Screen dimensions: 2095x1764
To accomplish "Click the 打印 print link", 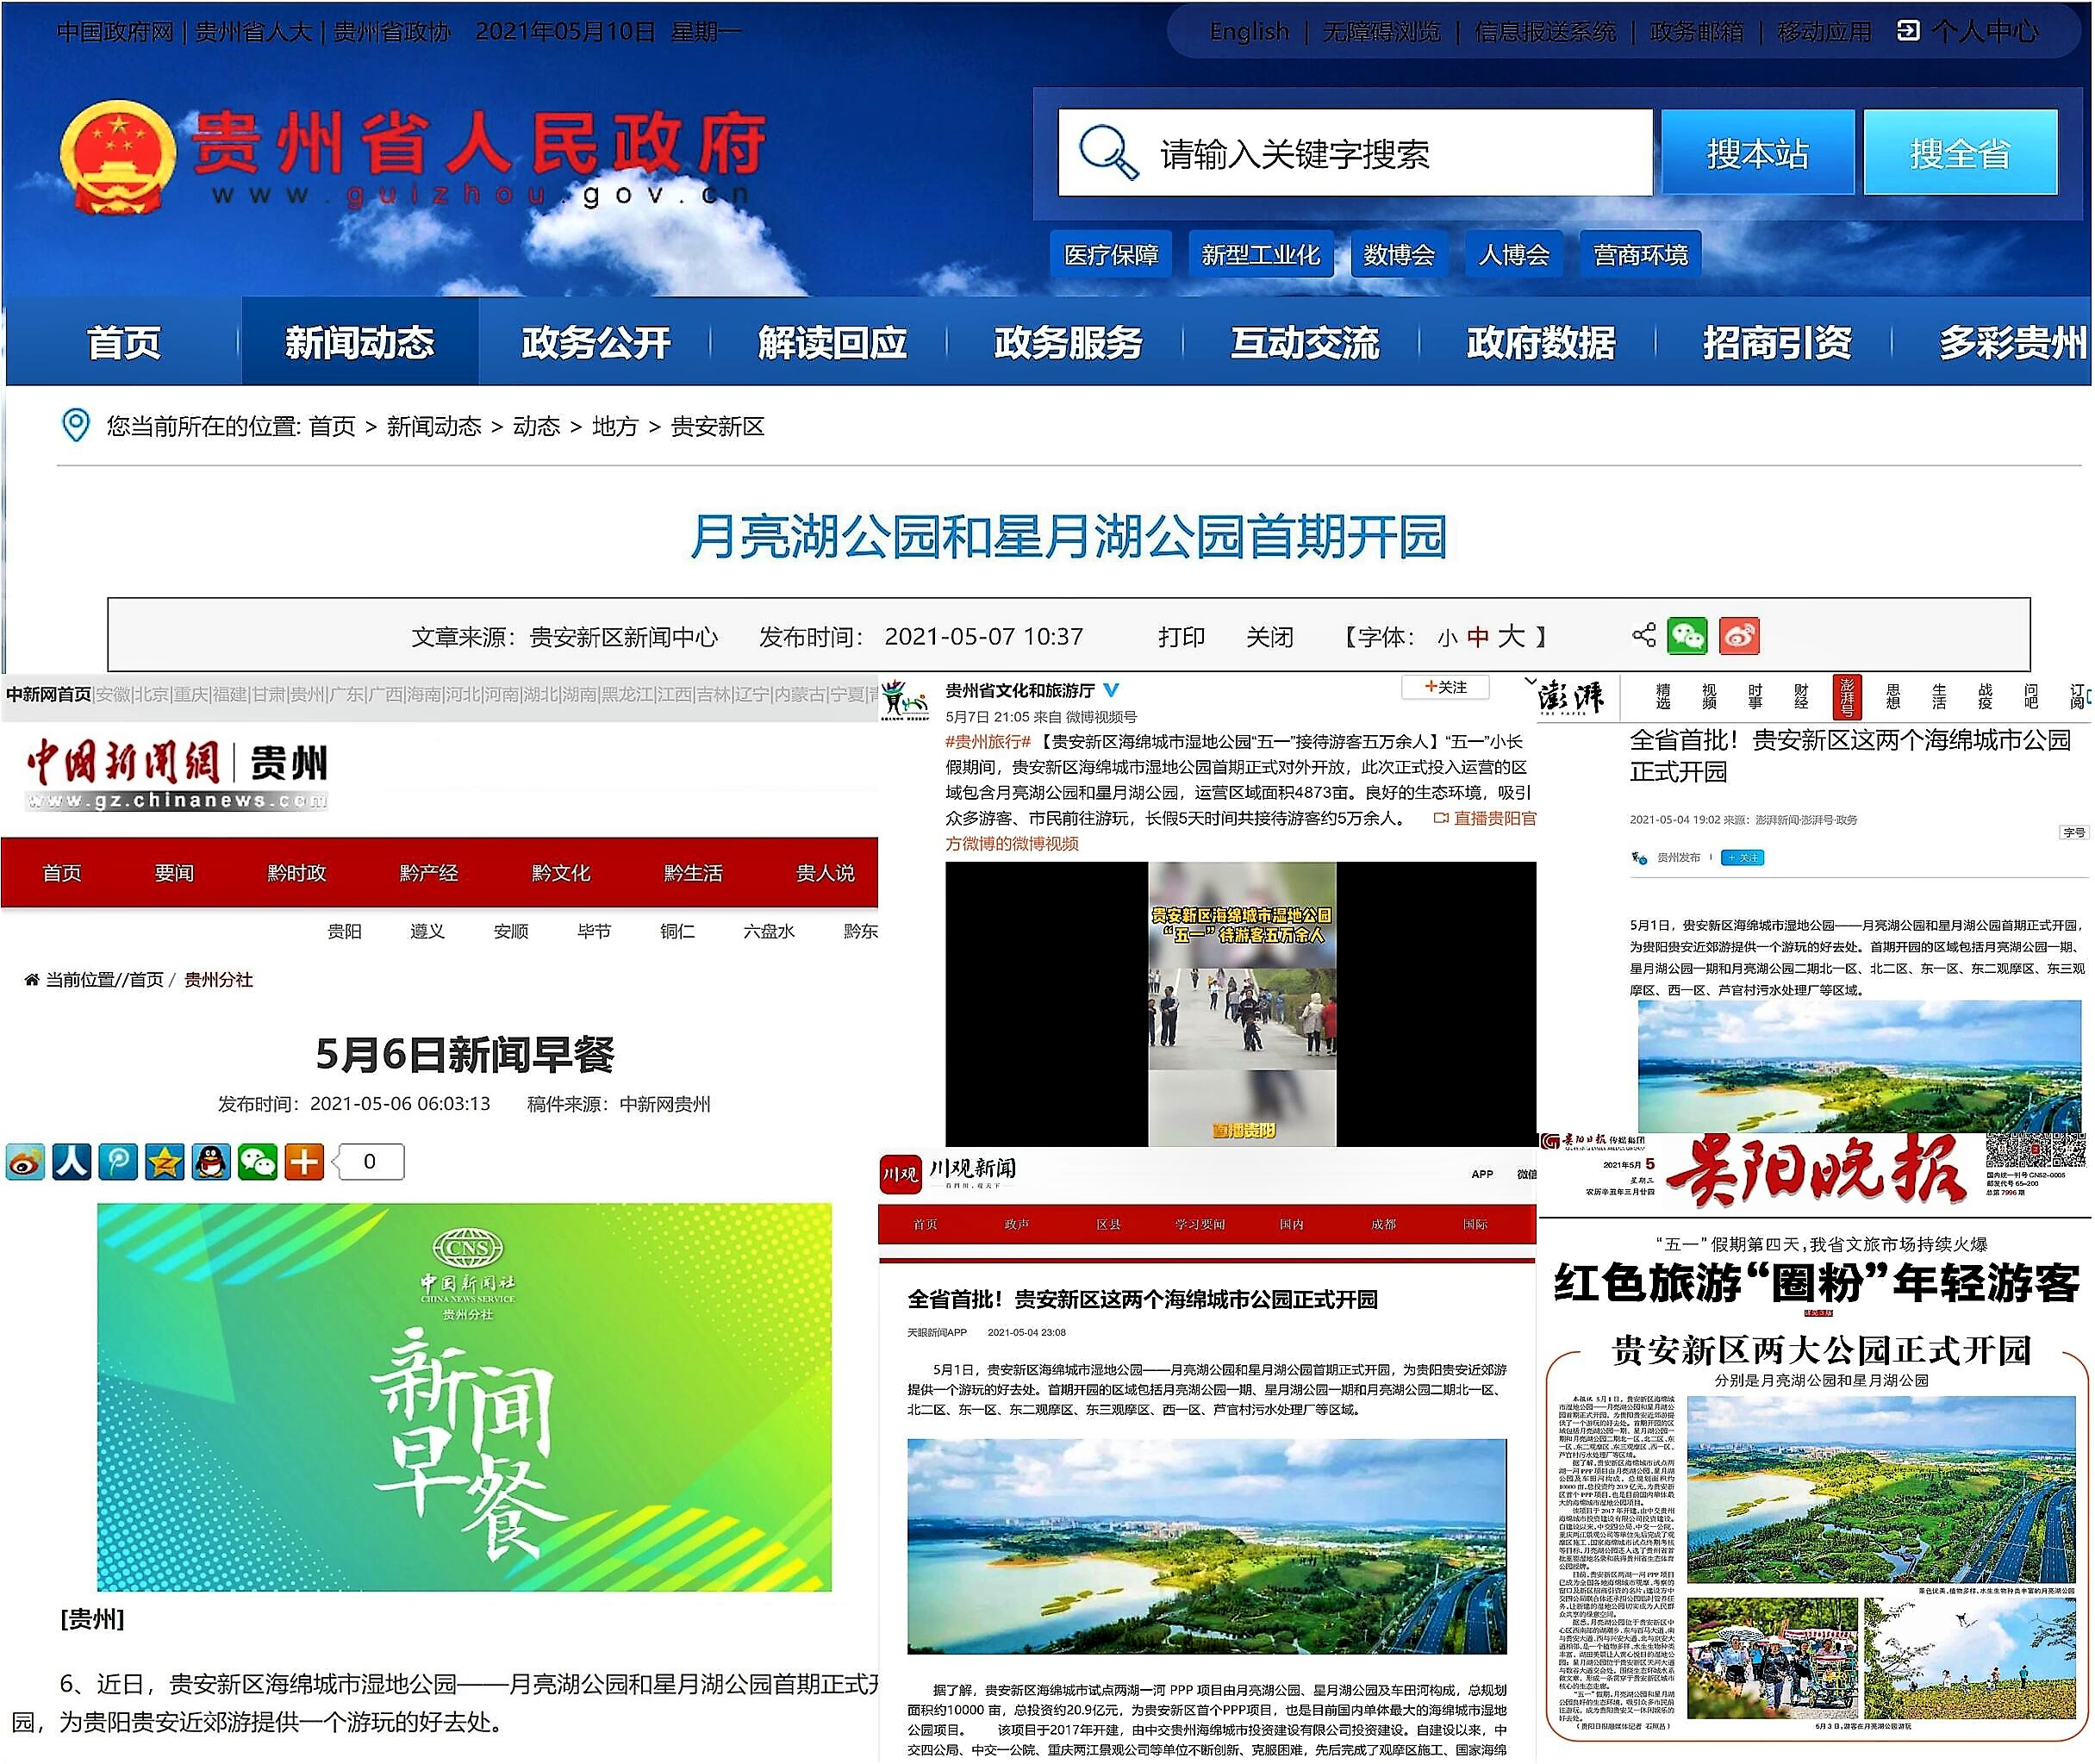I will click(x=1181, y=637).
